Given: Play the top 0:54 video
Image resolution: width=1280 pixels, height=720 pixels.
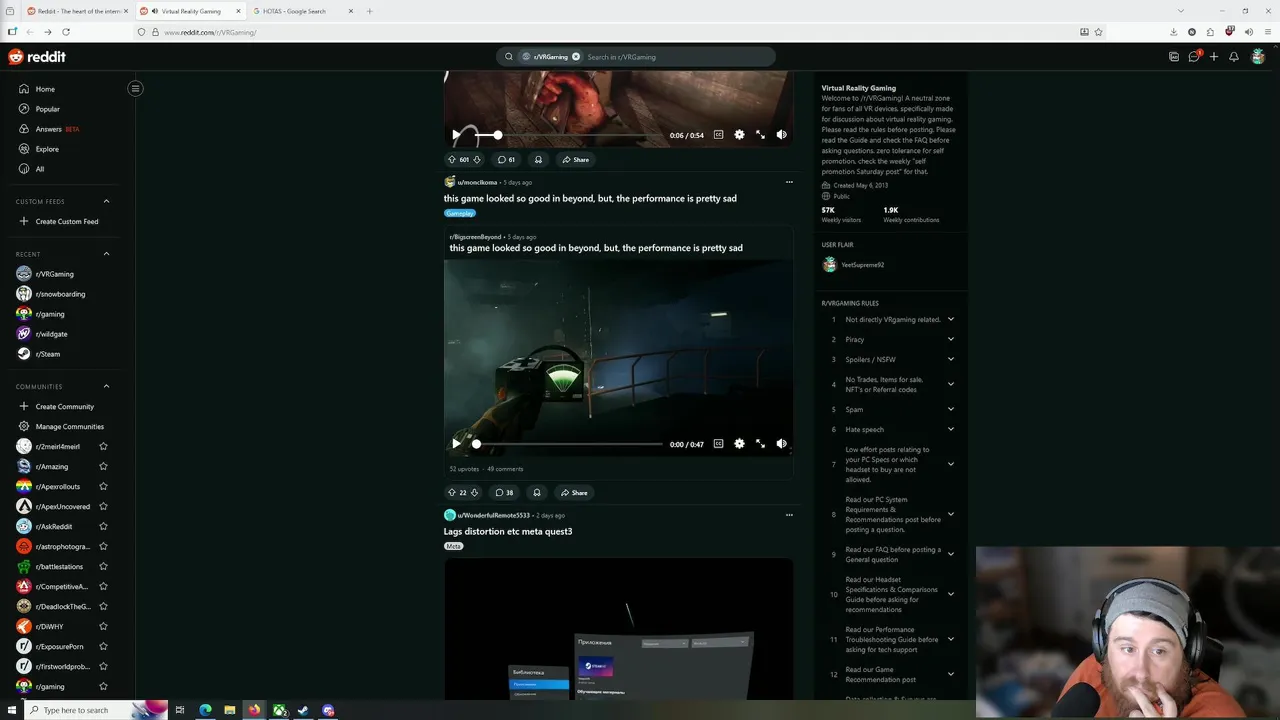Looking at the screenshot, I should [x=456, y=134].
